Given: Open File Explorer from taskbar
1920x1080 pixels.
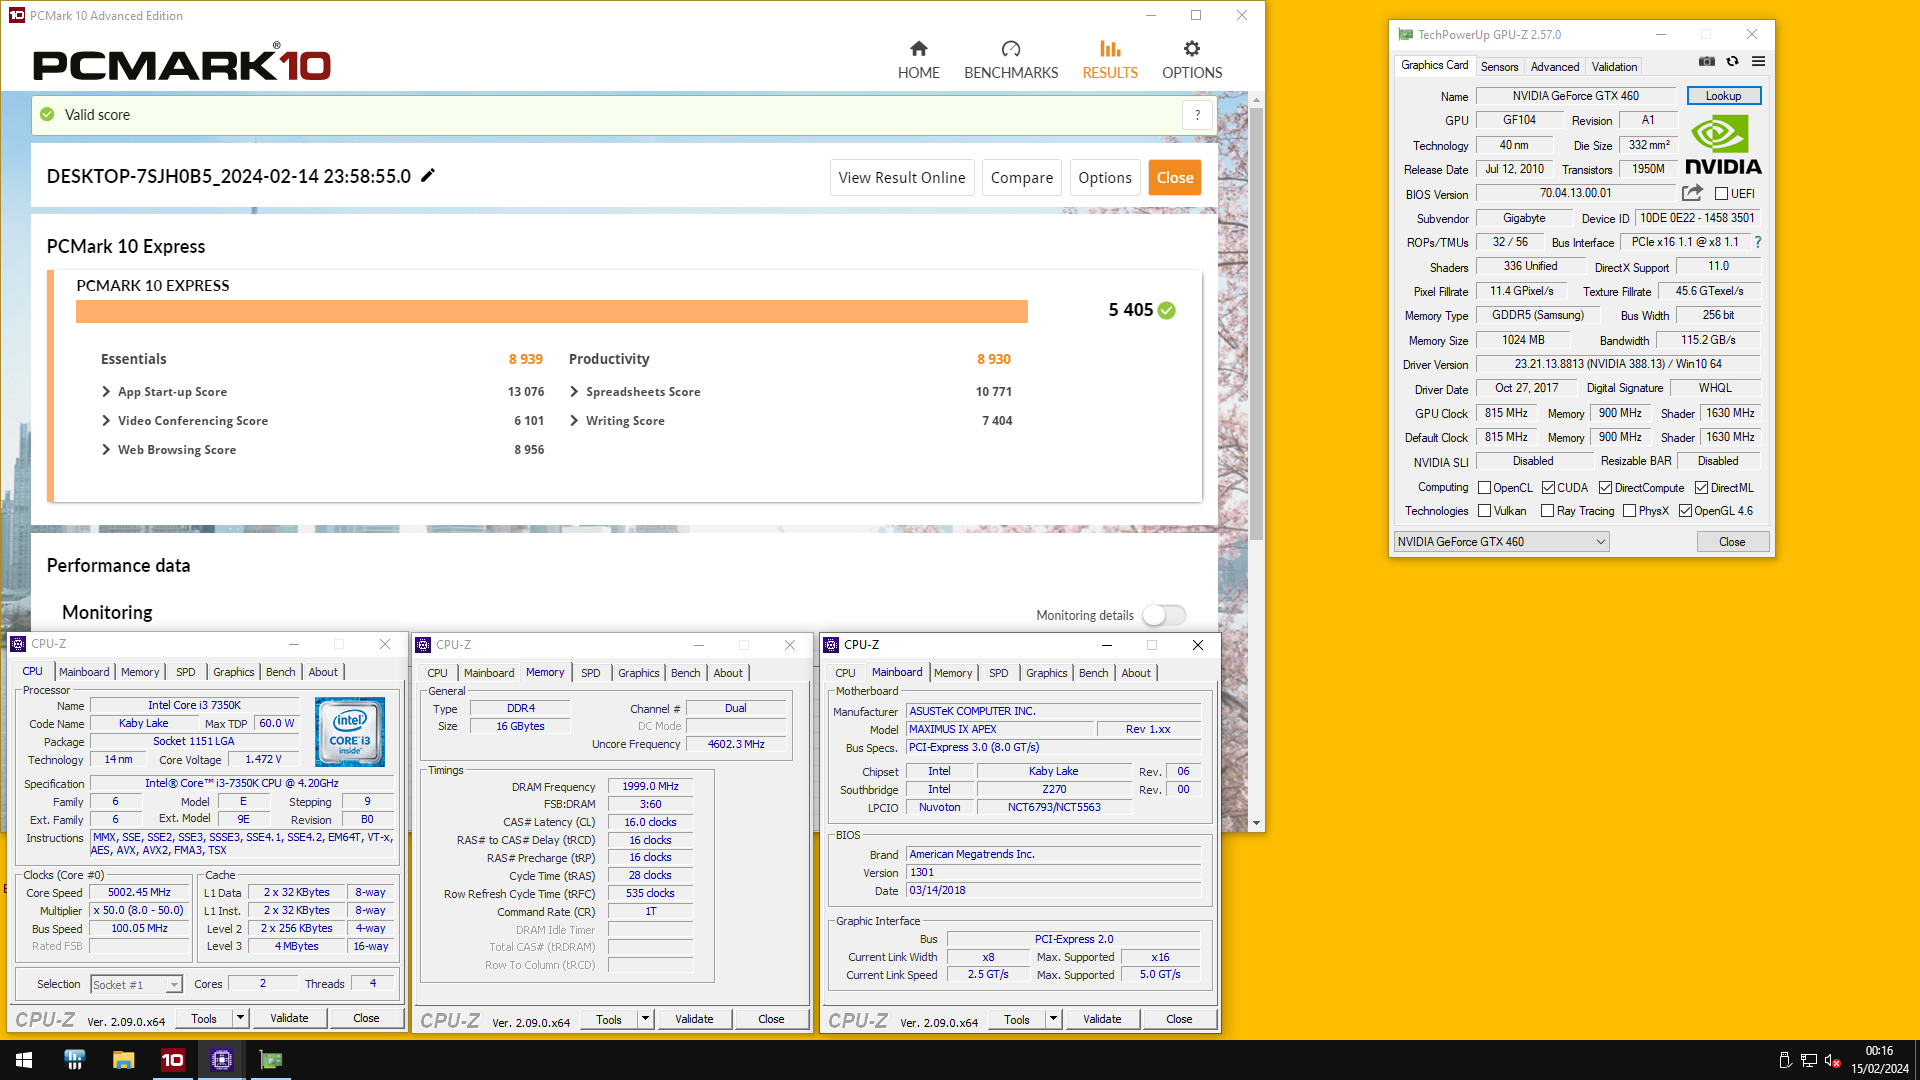Looking at the screenshot, I should click(x=123, y=1060).
